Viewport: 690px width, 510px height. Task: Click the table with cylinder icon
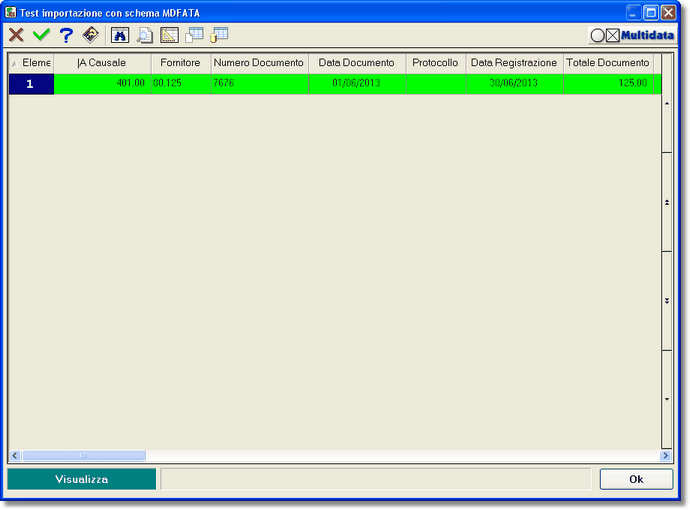(219, 35)
